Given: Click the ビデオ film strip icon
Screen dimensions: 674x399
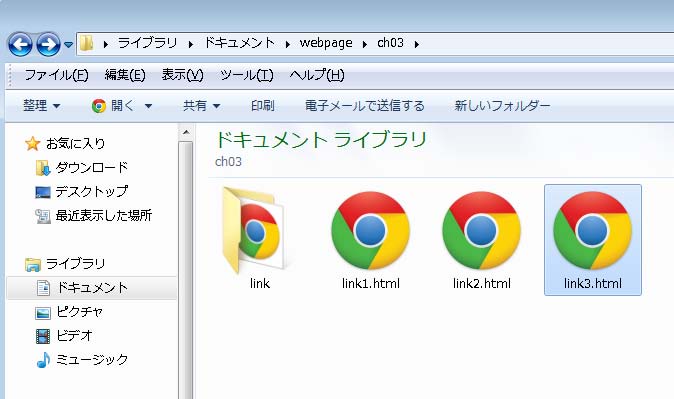Looking at the screenshot, I should 43,336.
